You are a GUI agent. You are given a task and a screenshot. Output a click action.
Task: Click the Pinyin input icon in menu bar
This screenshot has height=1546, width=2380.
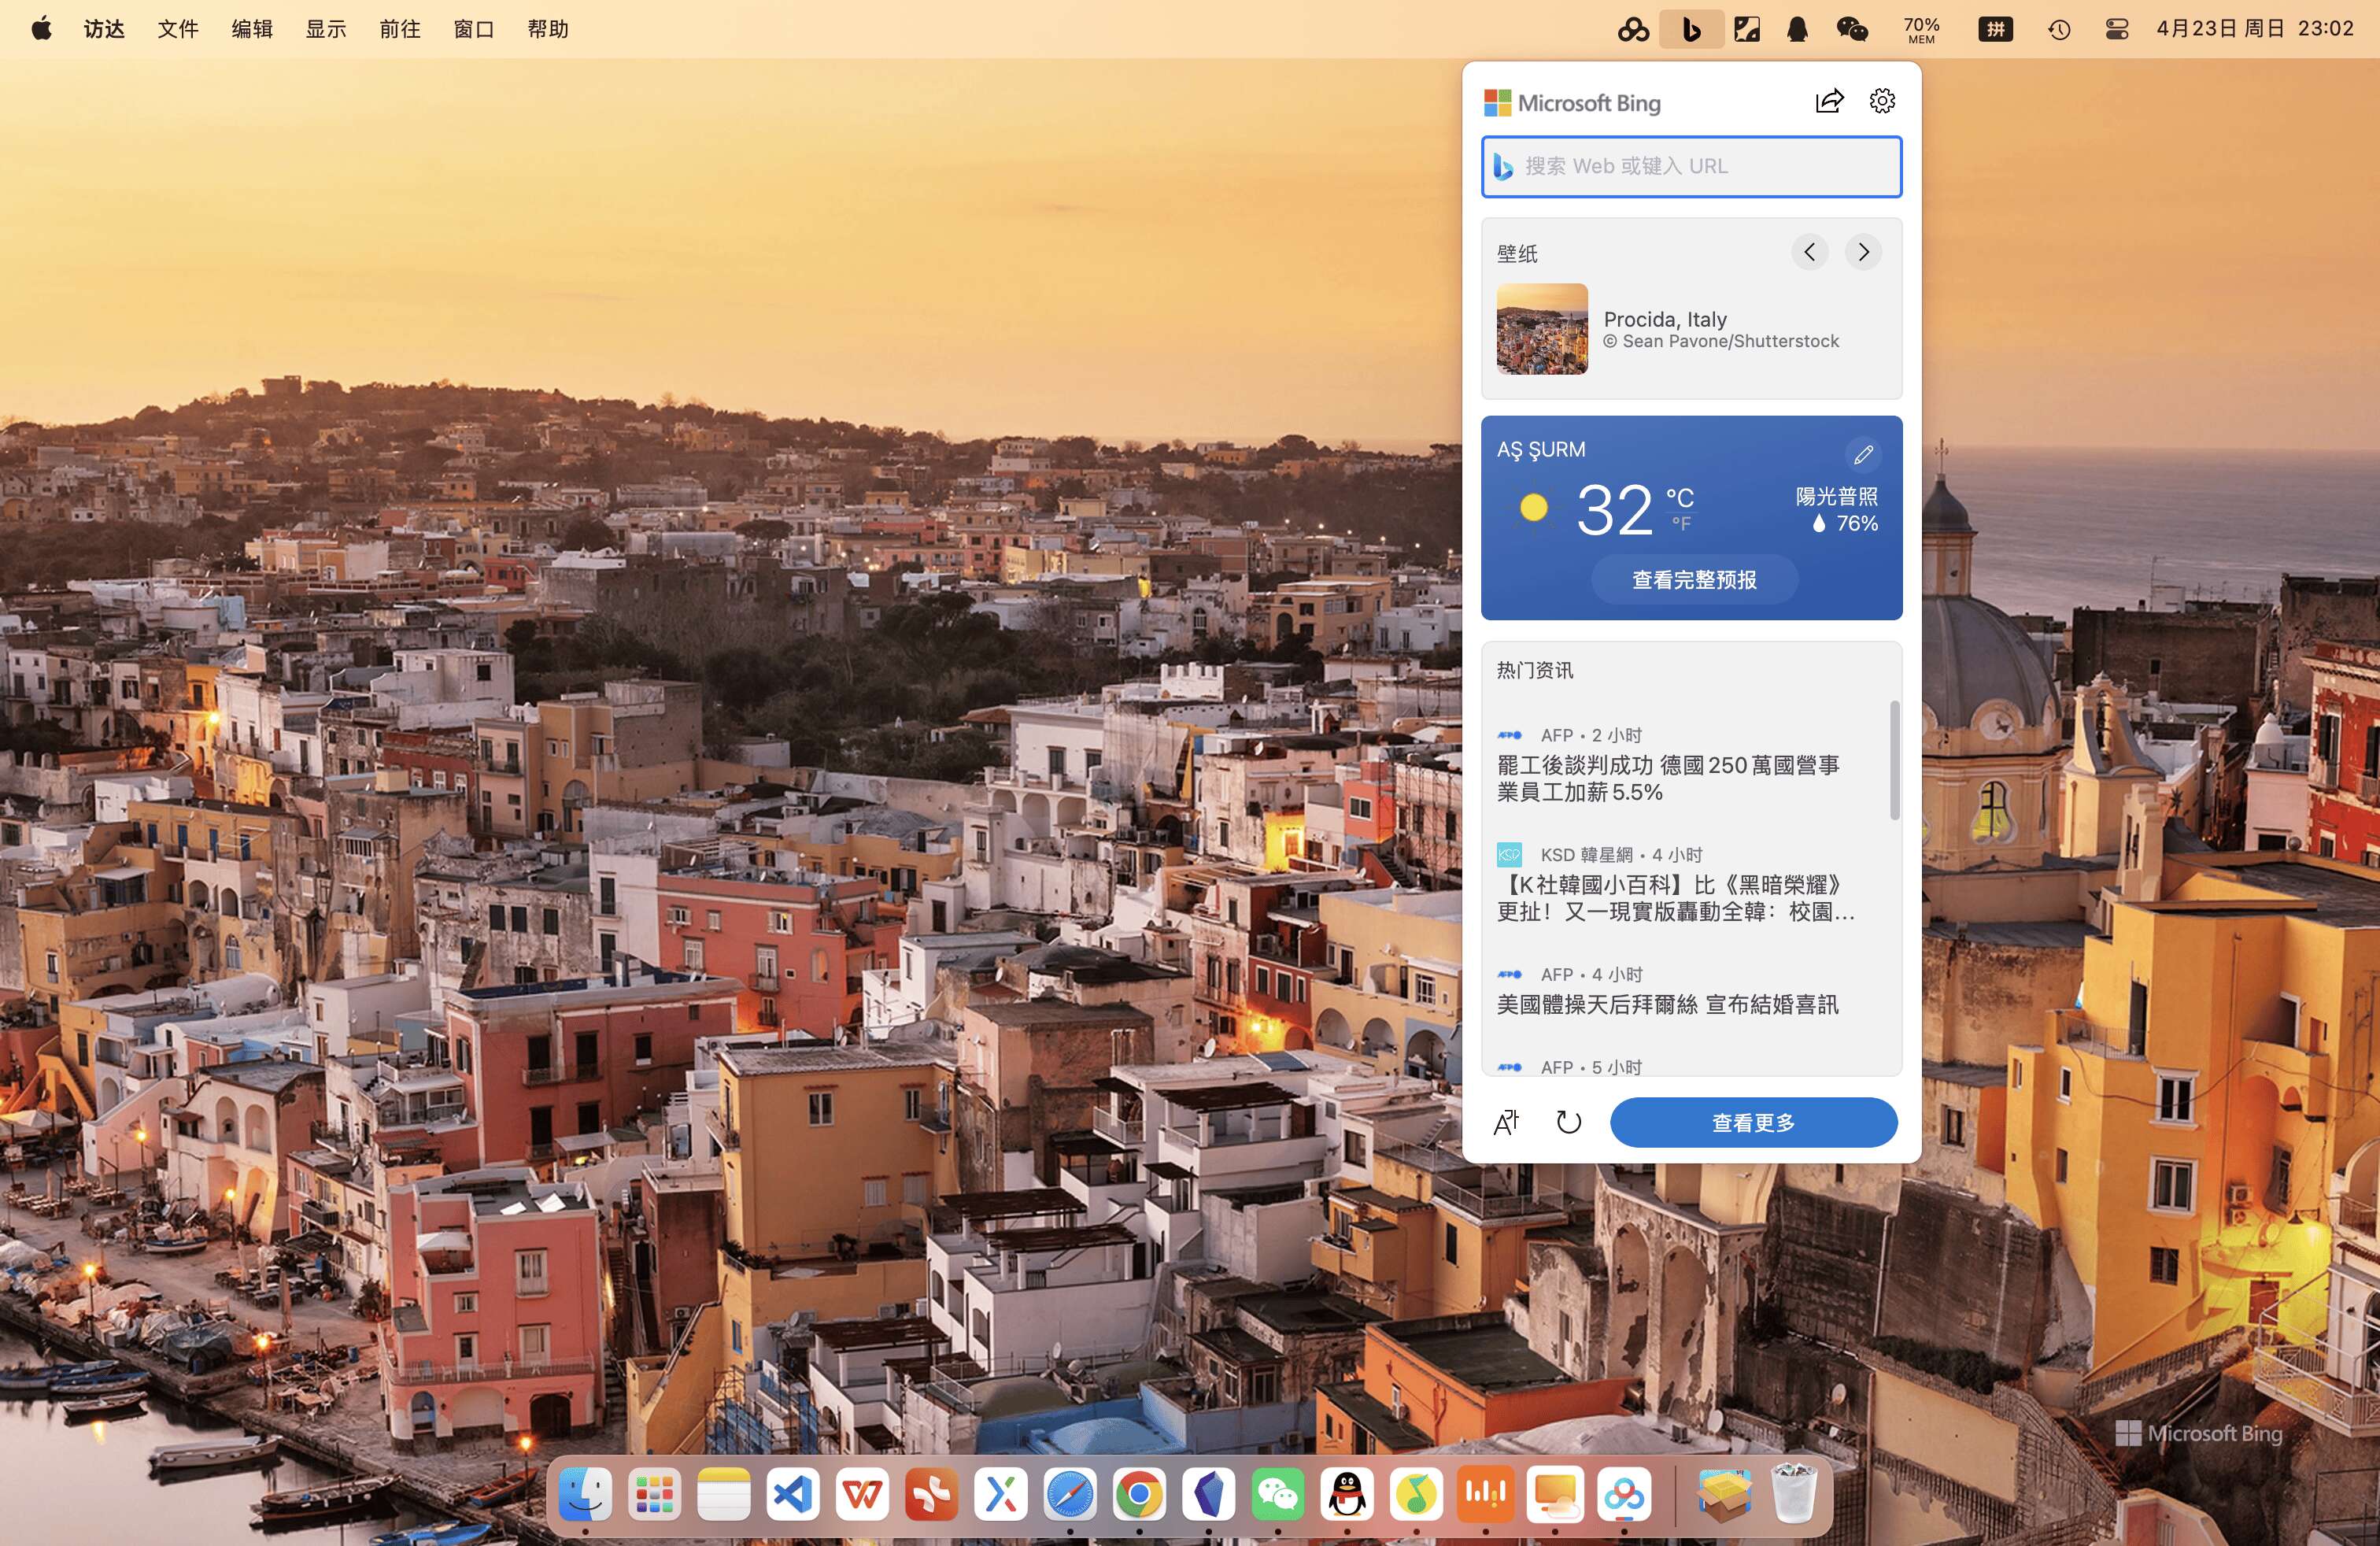click(x=1995, y=29)
